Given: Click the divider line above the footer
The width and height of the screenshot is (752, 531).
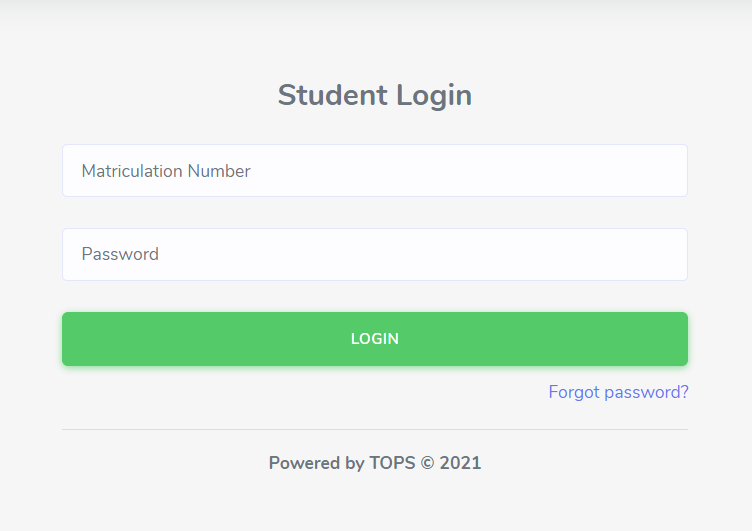Looking at the screenshot, I should 374,429.
